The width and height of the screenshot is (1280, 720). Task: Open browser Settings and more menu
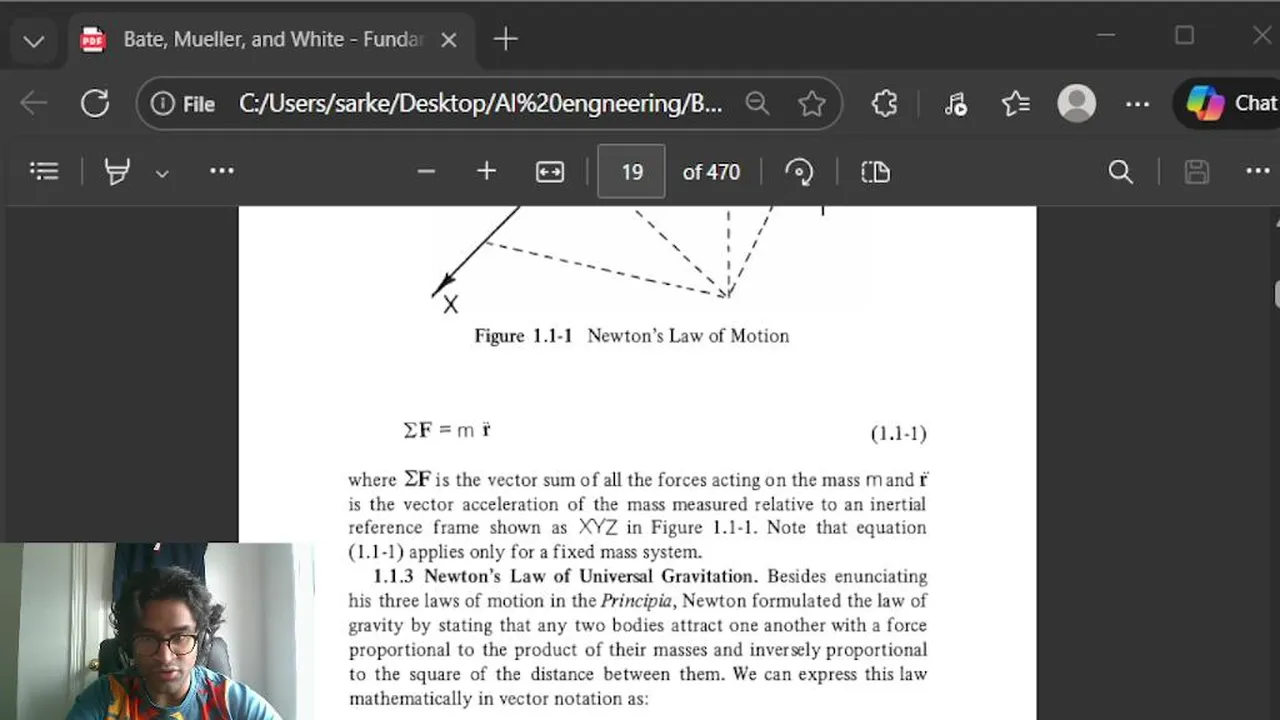tap(1137, 103)
